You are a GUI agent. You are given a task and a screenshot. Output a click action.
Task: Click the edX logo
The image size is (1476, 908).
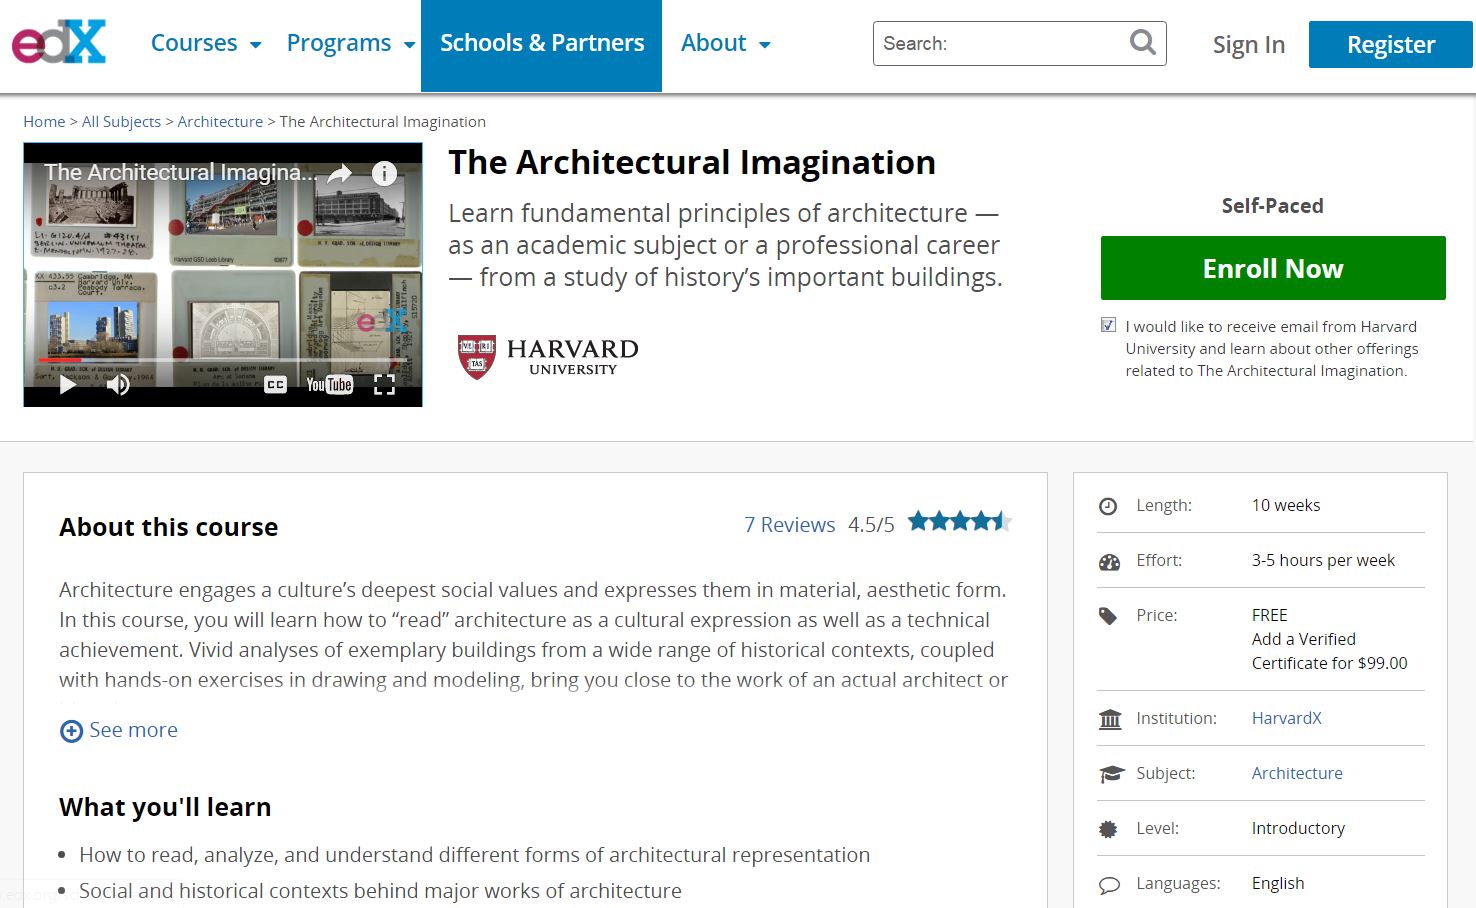pos(59,43)
